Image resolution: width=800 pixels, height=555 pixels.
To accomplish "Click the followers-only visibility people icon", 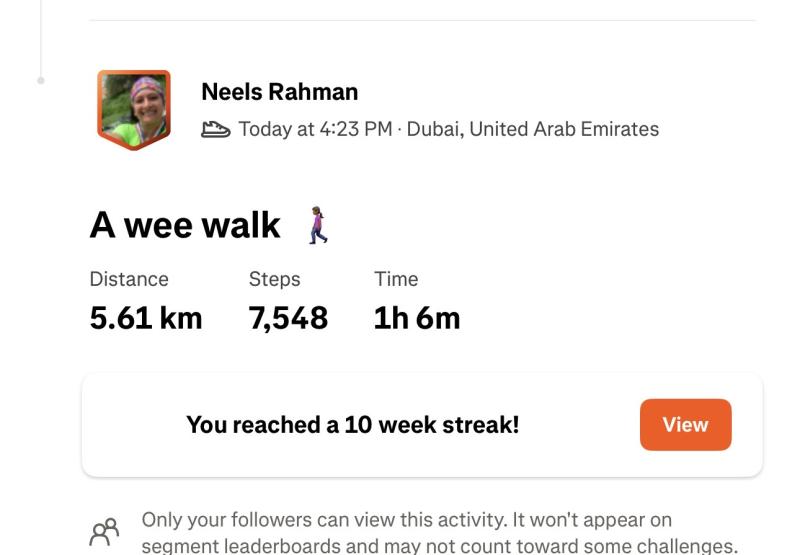I will coord(104,532).
